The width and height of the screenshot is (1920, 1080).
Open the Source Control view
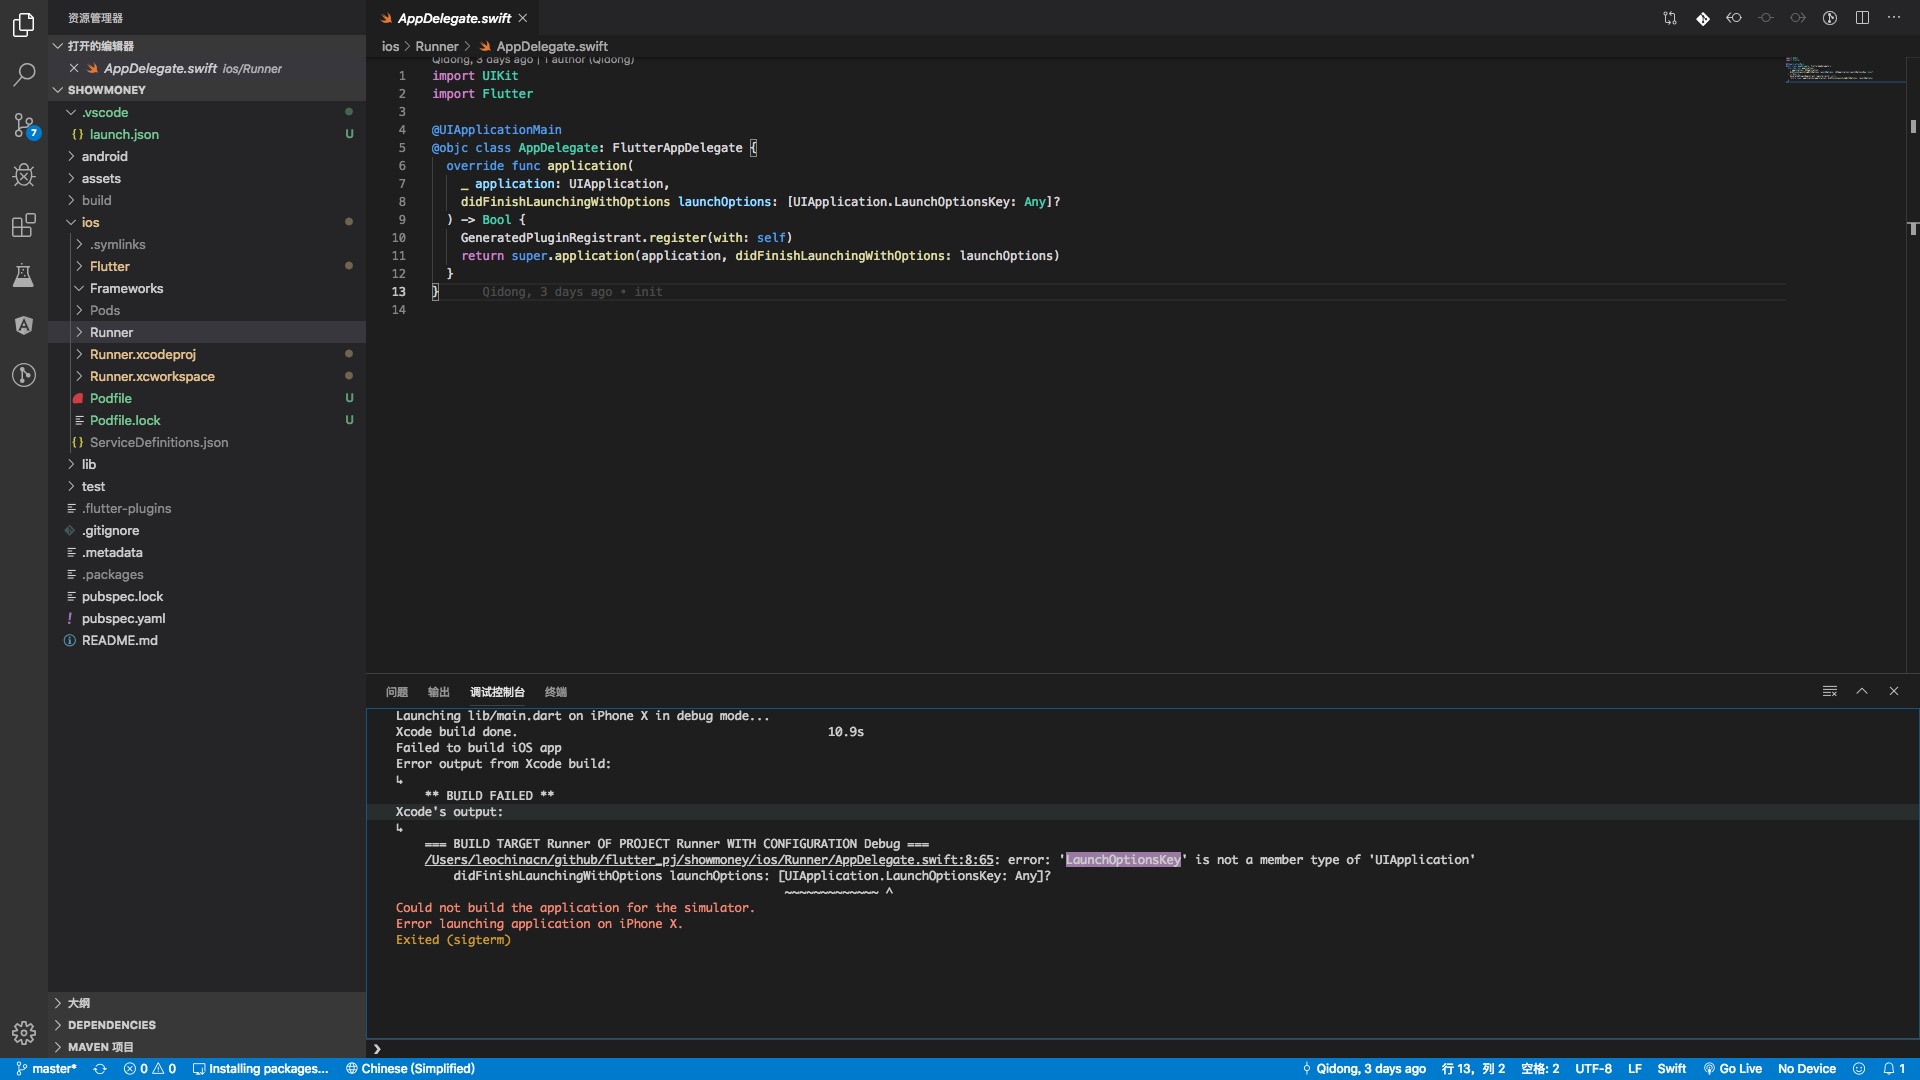point(24,125)
